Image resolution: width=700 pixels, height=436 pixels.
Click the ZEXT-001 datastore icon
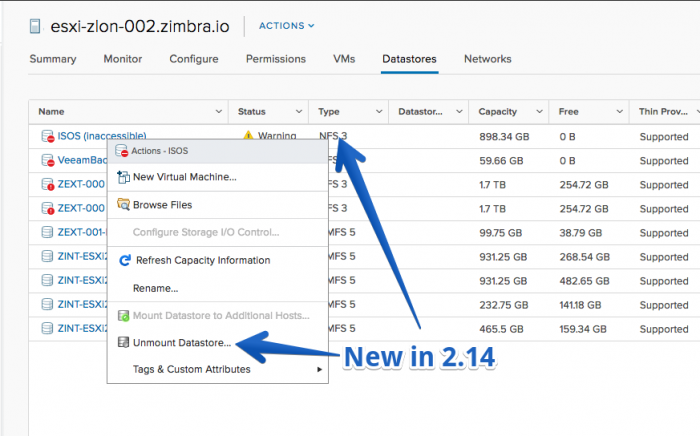(47, 232)
